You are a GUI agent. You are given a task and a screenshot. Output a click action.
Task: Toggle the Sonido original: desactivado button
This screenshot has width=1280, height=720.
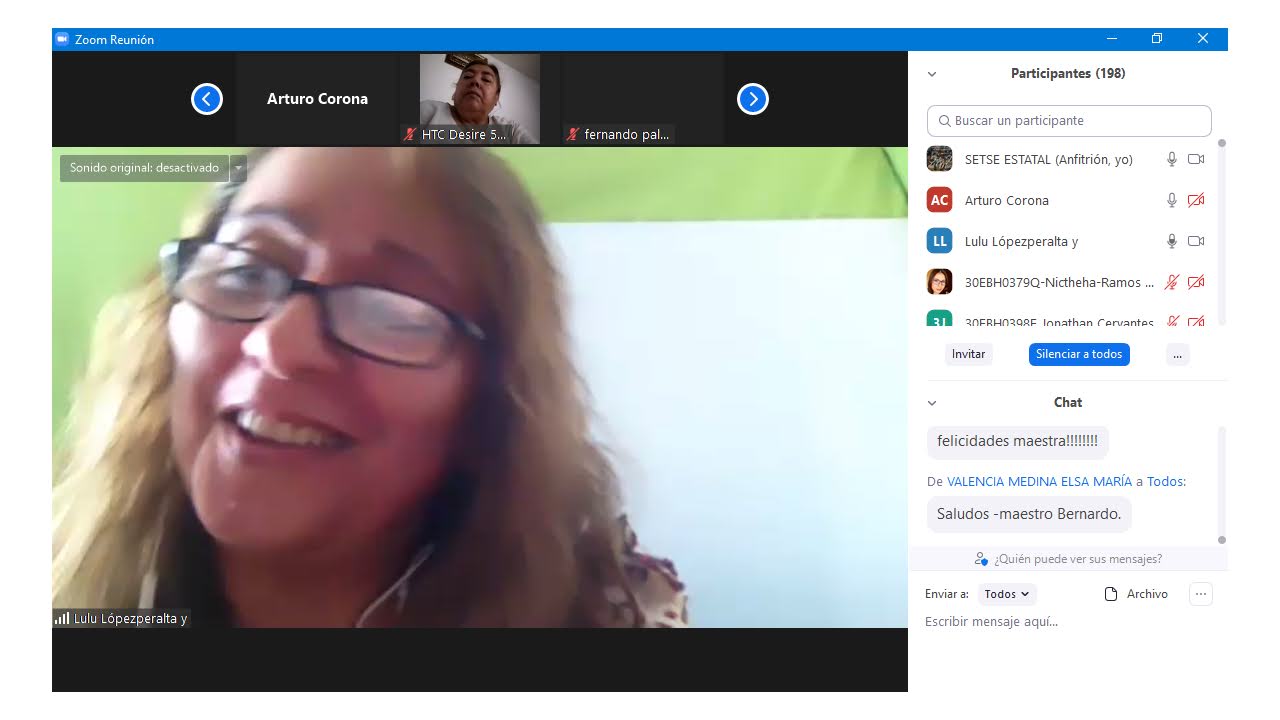point(144,168)
